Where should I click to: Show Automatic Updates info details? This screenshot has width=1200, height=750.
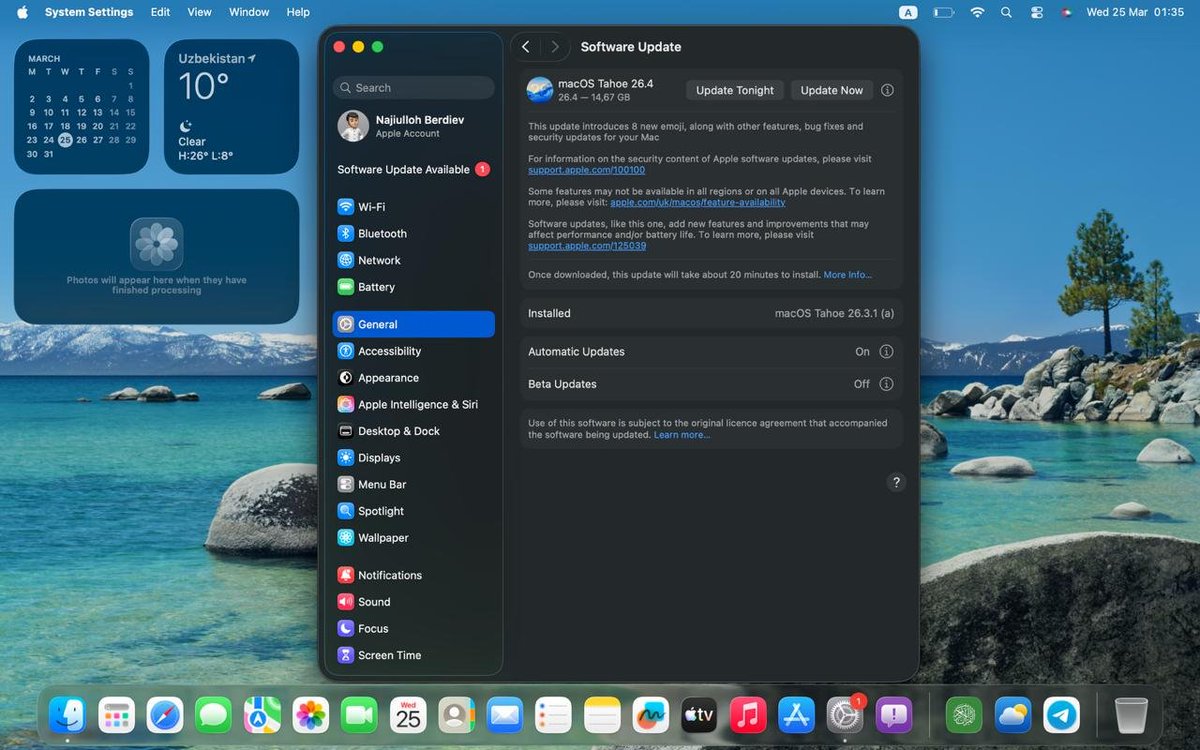[886, 352]
